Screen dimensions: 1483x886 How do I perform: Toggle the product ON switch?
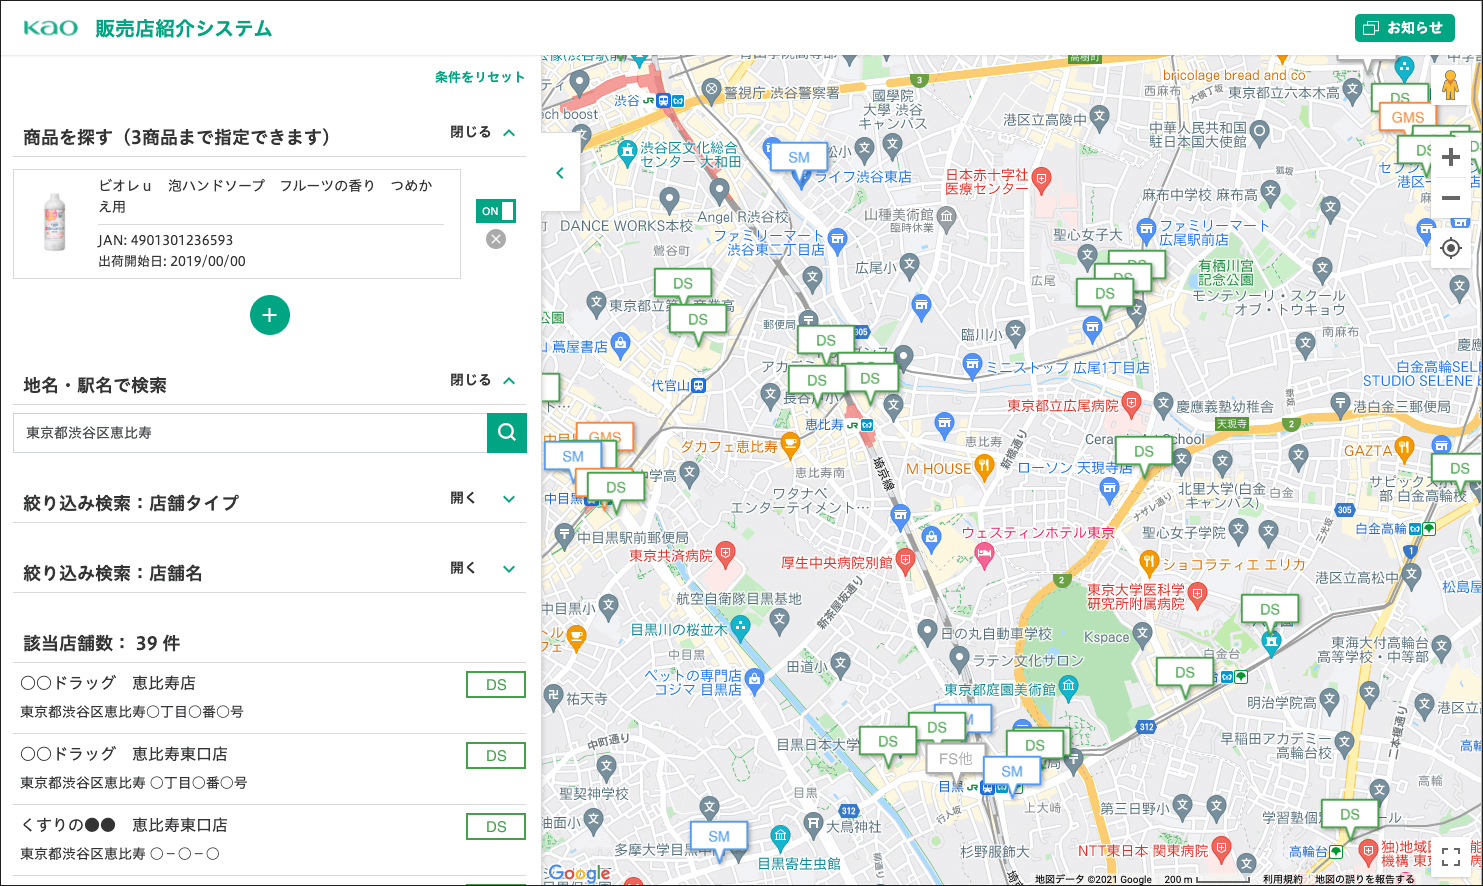pos(496,211)
